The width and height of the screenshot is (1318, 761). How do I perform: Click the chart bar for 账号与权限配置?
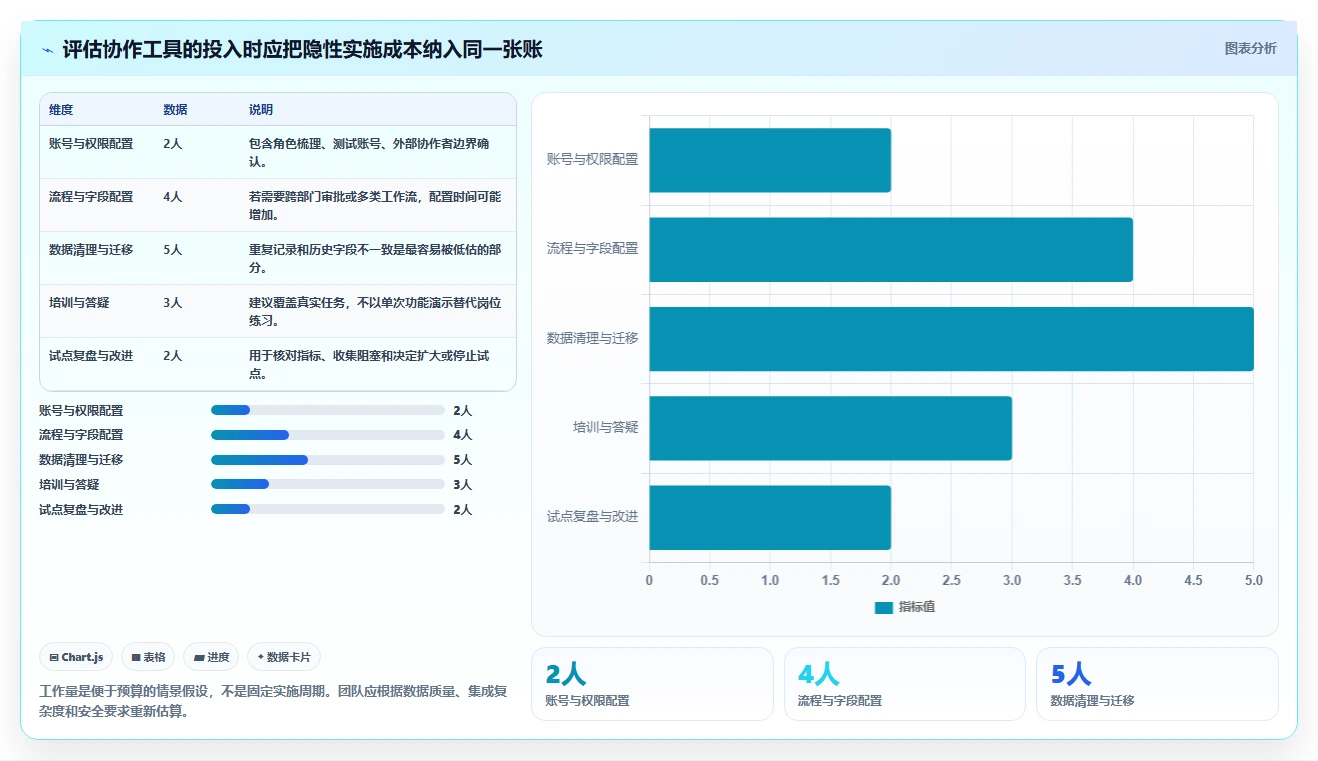(x=770, y=160)
